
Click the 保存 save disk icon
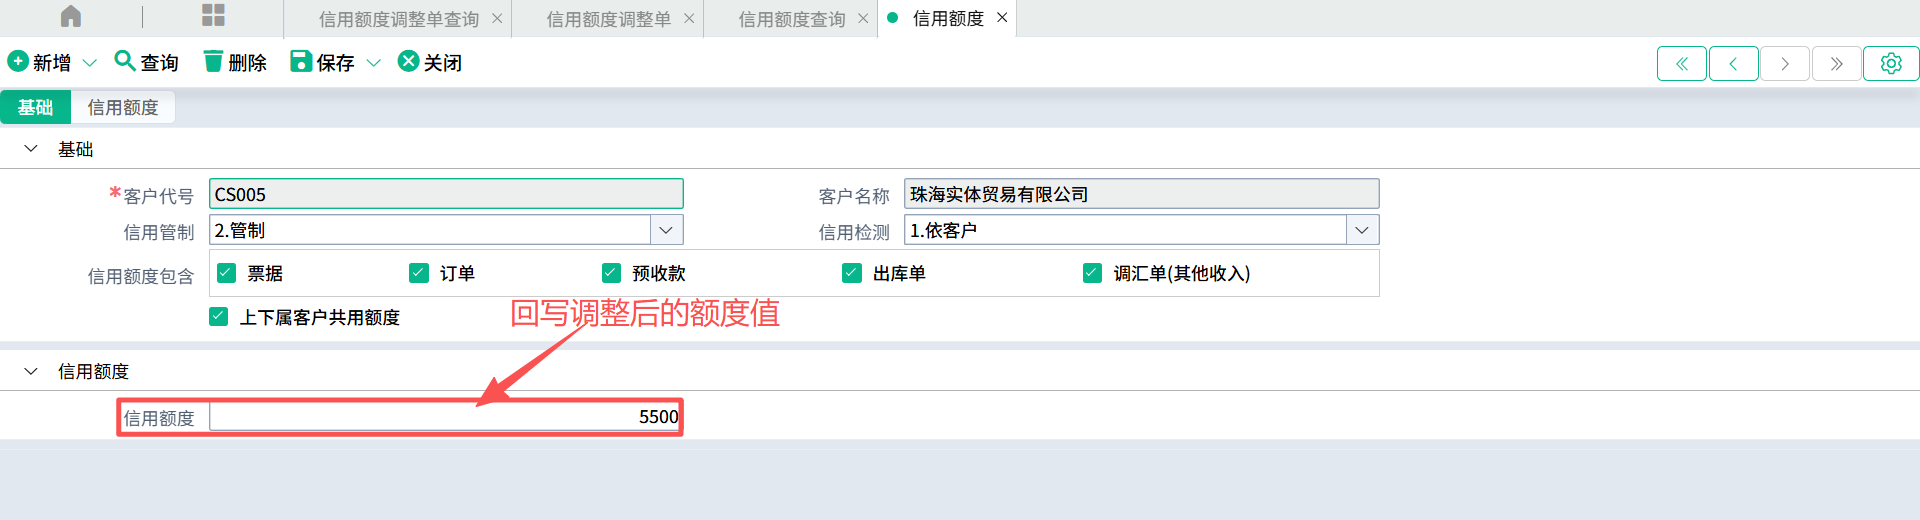(301, 62)
